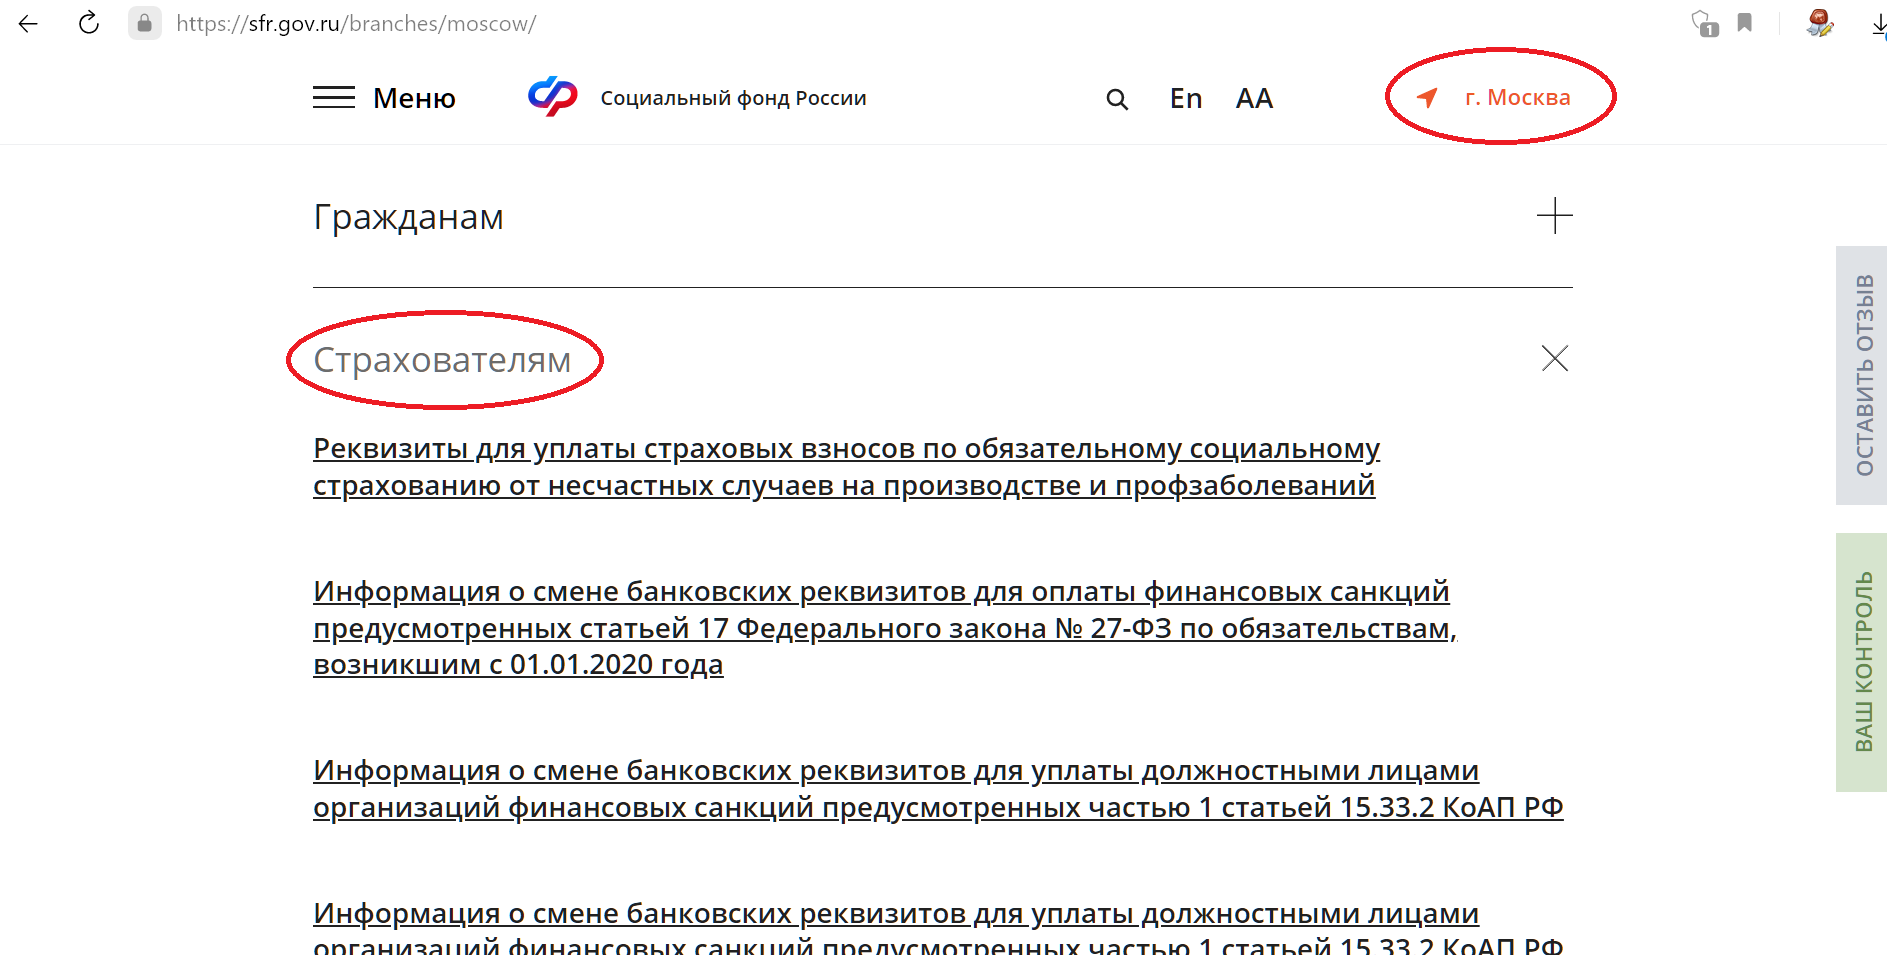Click the wax seal signature extension icon
Viewport: 1887px width, 955px height.
pyautogui.click(x=1819, y=24)
